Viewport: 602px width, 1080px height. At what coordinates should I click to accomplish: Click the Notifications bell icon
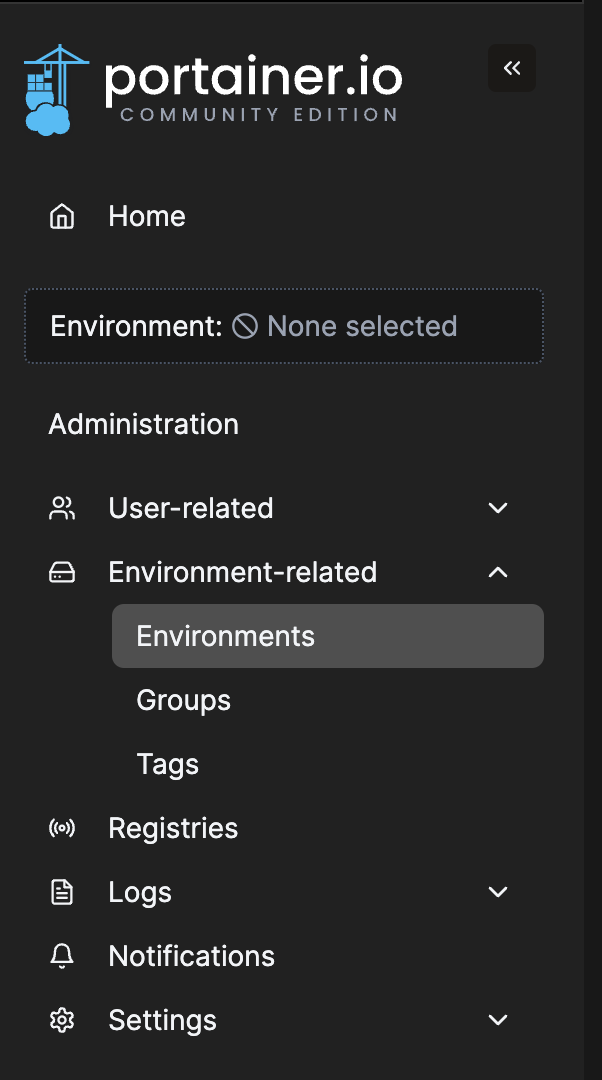[x=62, y=956]
